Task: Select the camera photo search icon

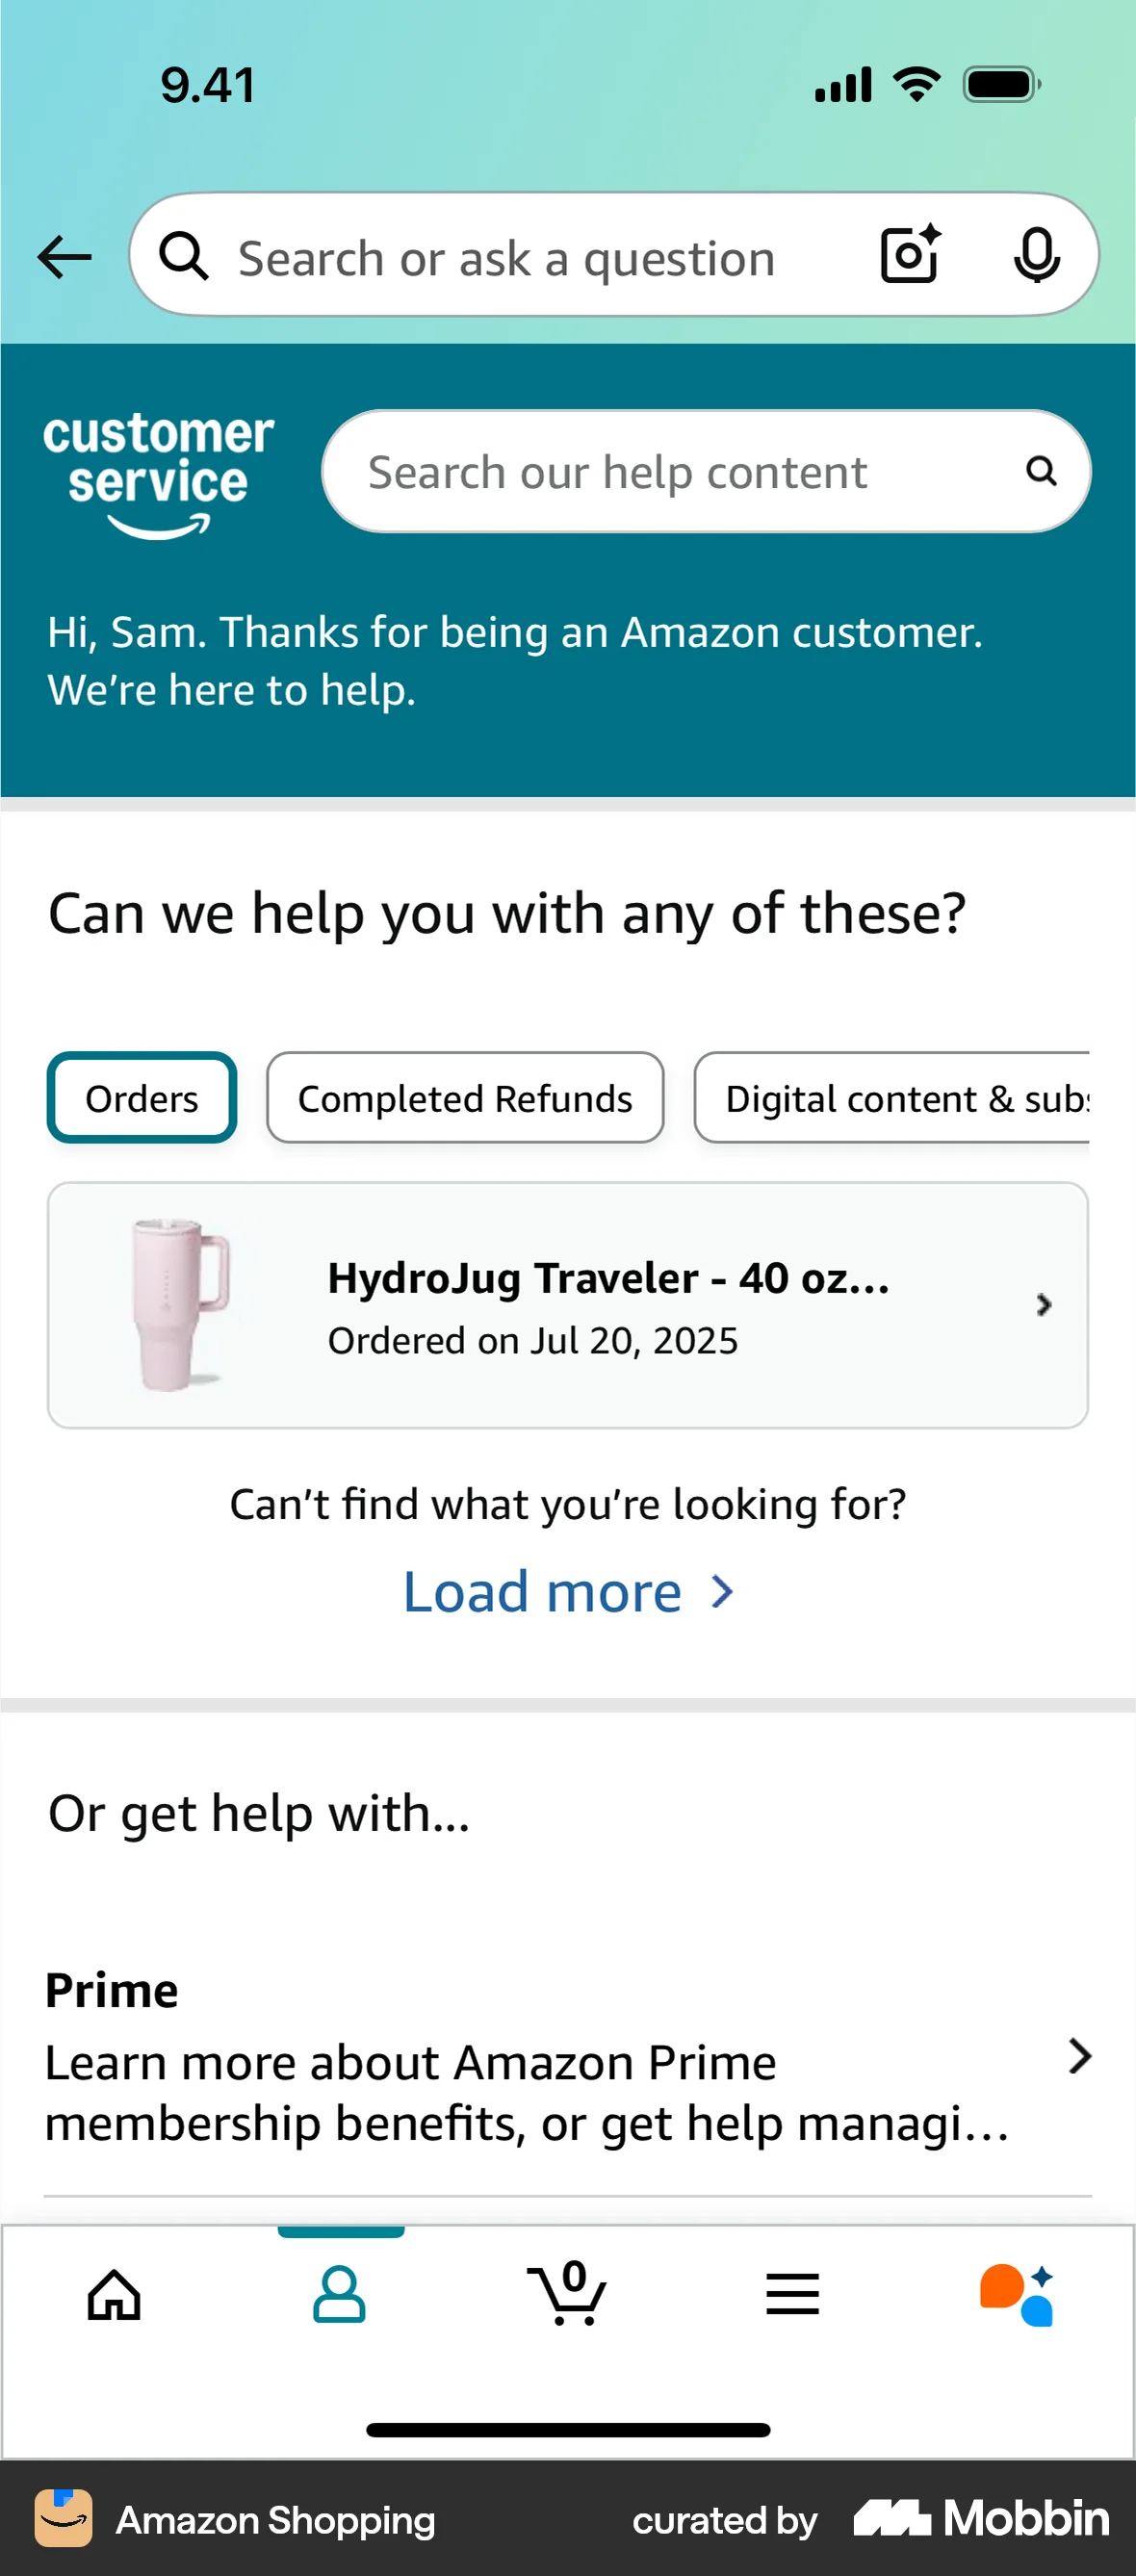Action: 909,255
